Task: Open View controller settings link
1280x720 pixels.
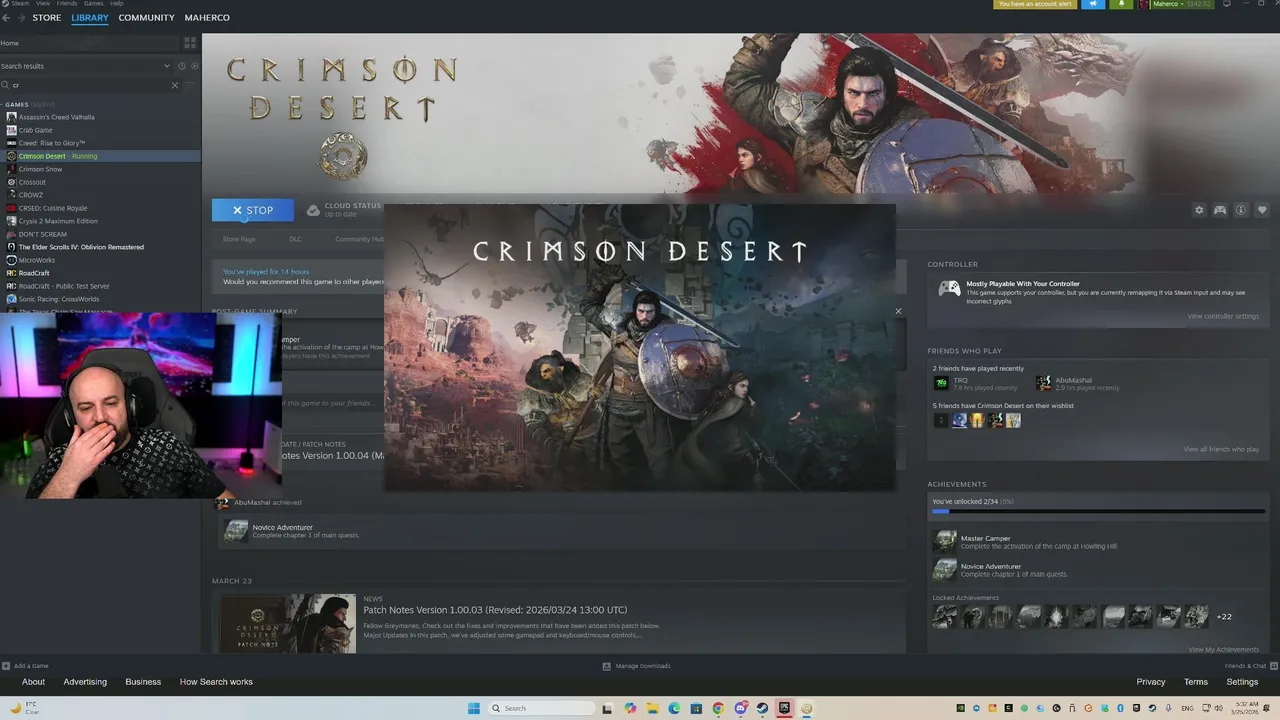Action: pos(1223,316)
